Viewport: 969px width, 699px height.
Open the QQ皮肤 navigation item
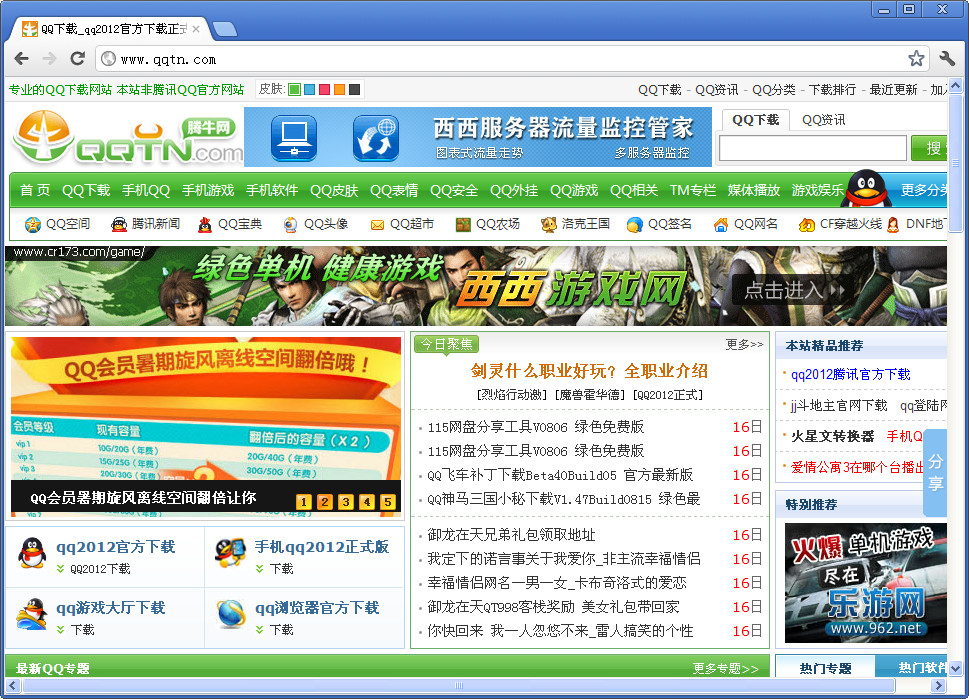[334, 190]
